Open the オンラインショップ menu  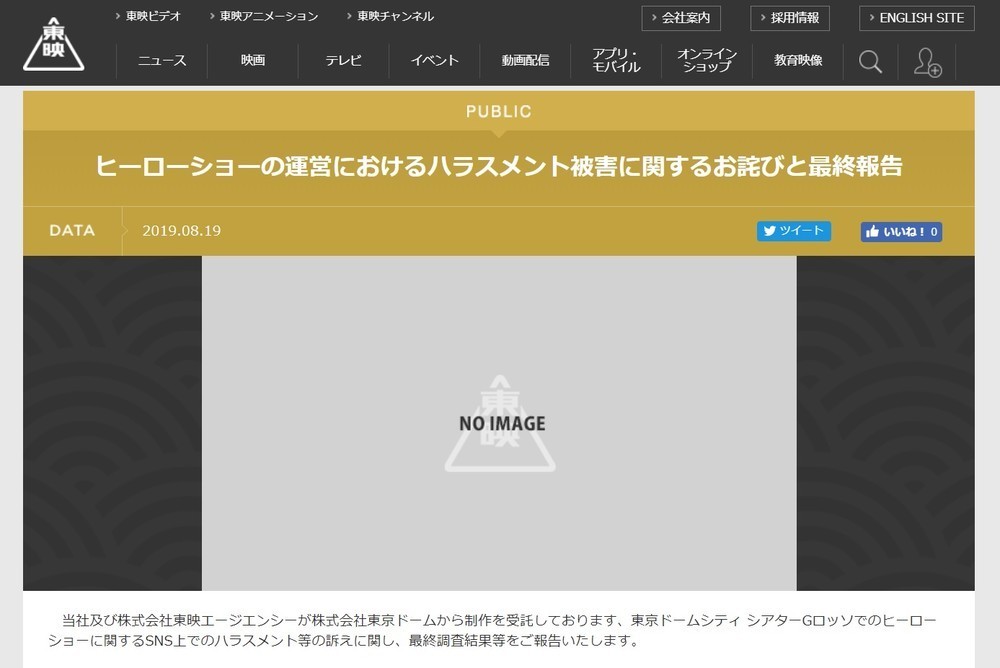tap(707, 61)
